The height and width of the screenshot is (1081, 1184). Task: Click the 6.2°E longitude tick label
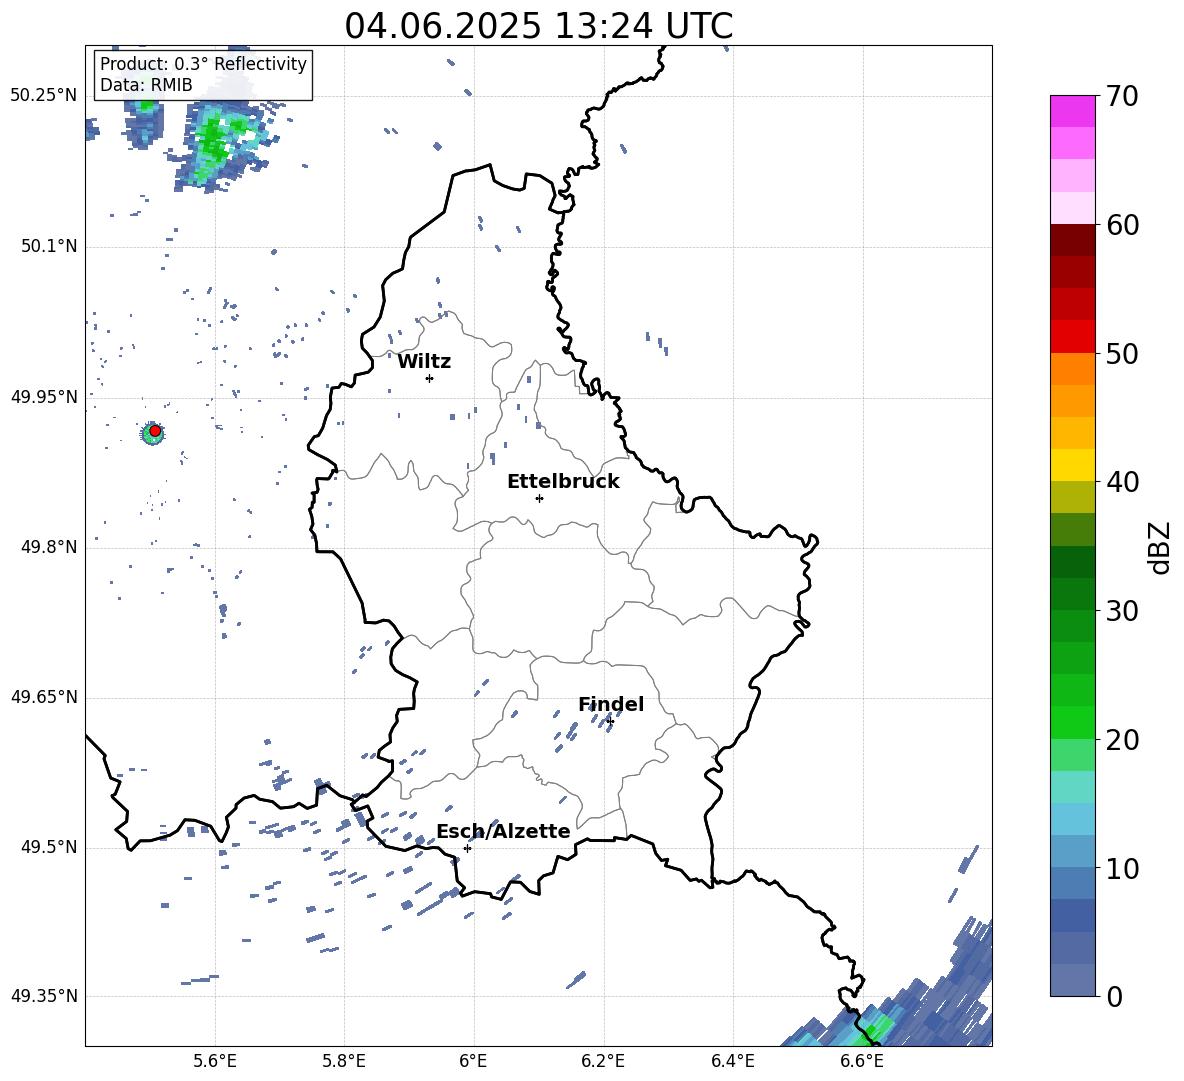coord(603,1062)
